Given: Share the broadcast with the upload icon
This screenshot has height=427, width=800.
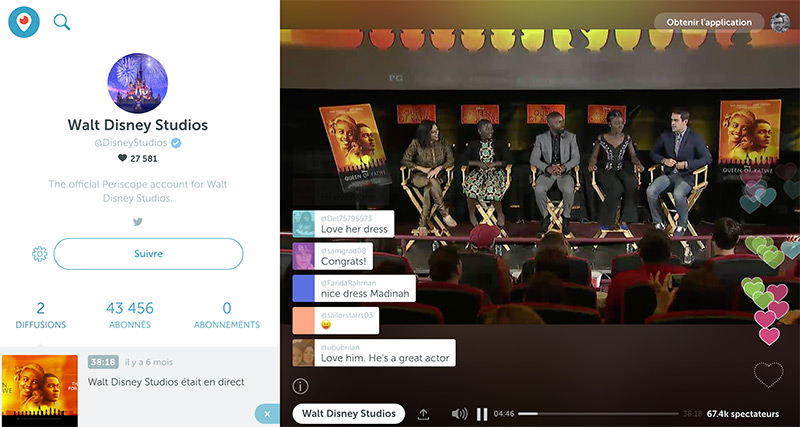Looking at the screenshot, I should pyautogui.click(x=423, y=414).
